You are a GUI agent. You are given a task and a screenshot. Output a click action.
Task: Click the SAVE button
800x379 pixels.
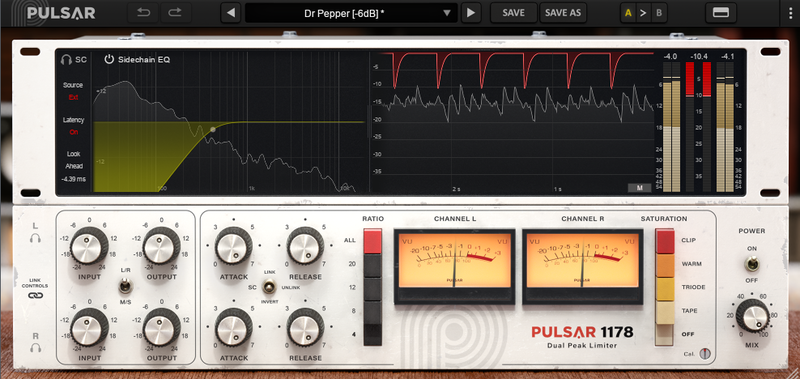point(513,13)
